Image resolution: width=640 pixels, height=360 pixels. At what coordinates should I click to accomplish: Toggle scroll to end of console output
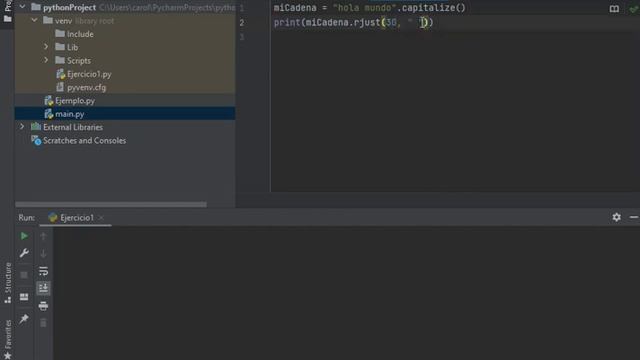coord(43,288)
